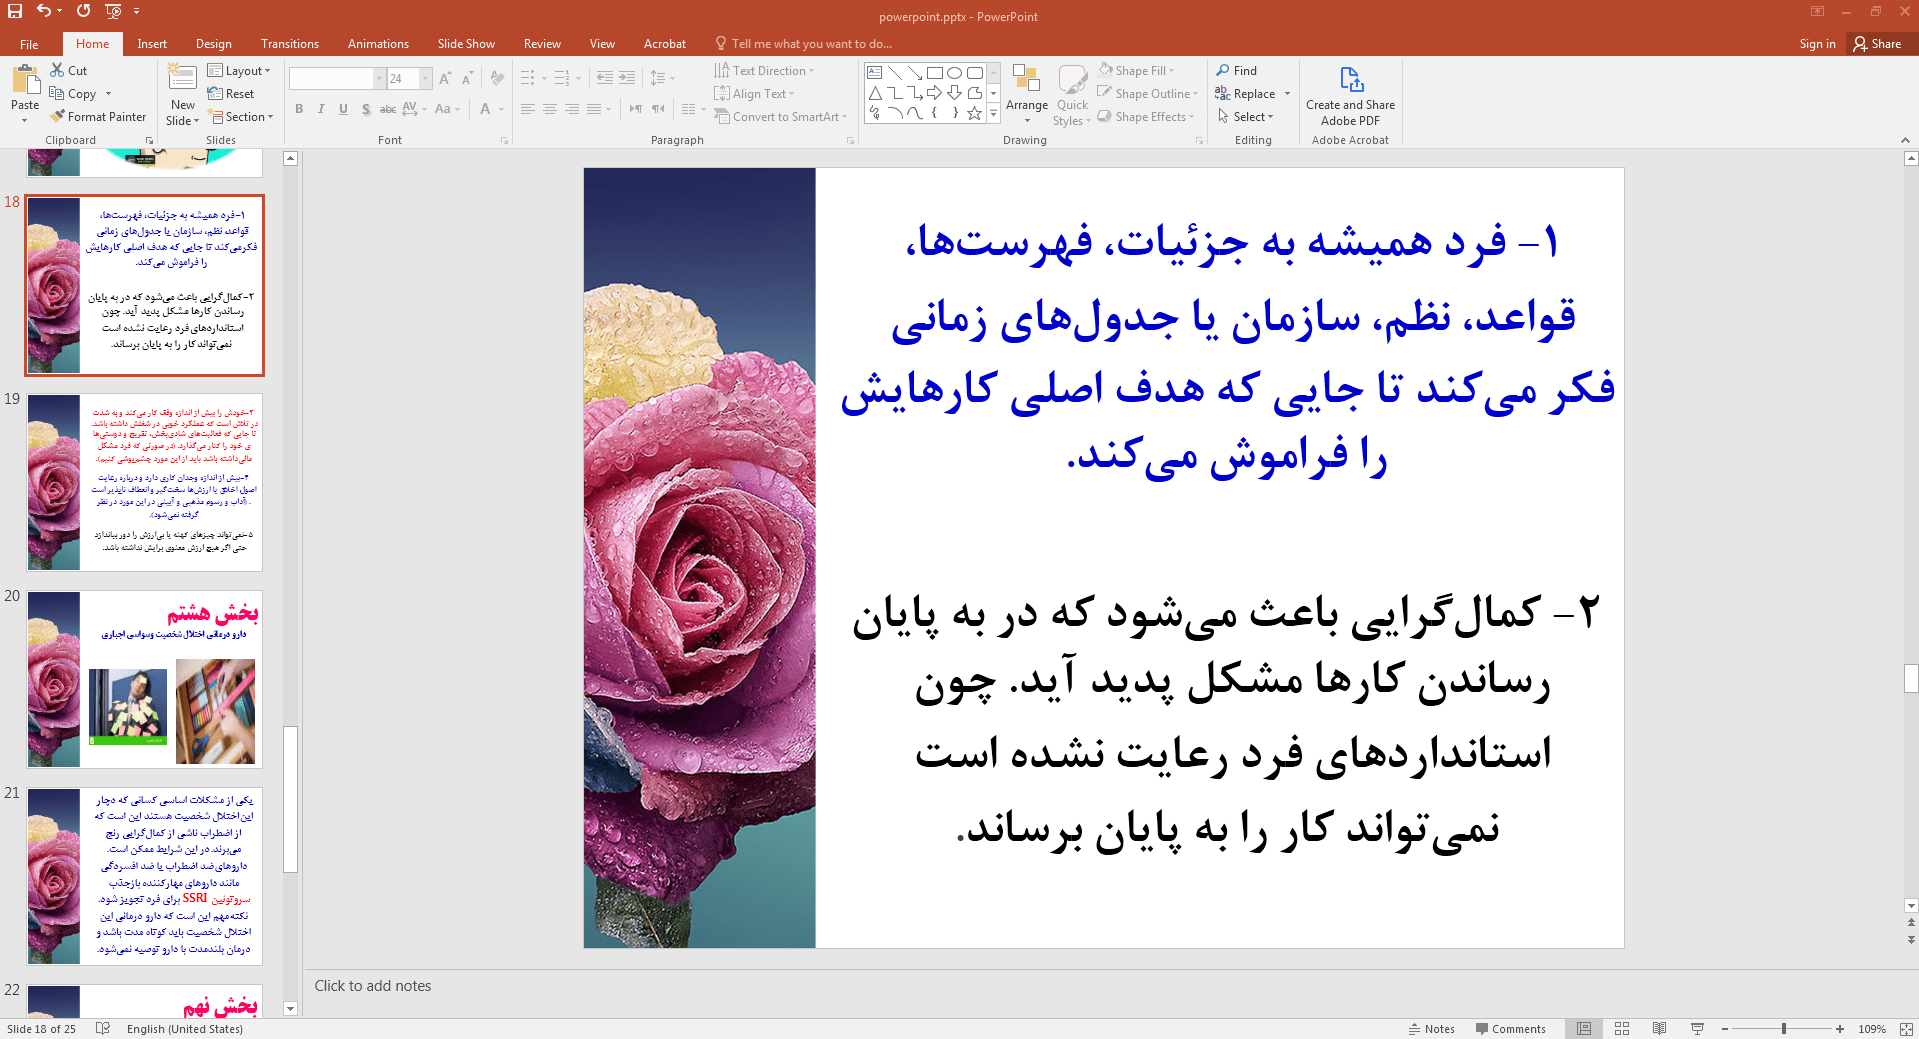Click Sign in
1919x1039 pixels.
pyautogui.click(x=1817, y=44)
